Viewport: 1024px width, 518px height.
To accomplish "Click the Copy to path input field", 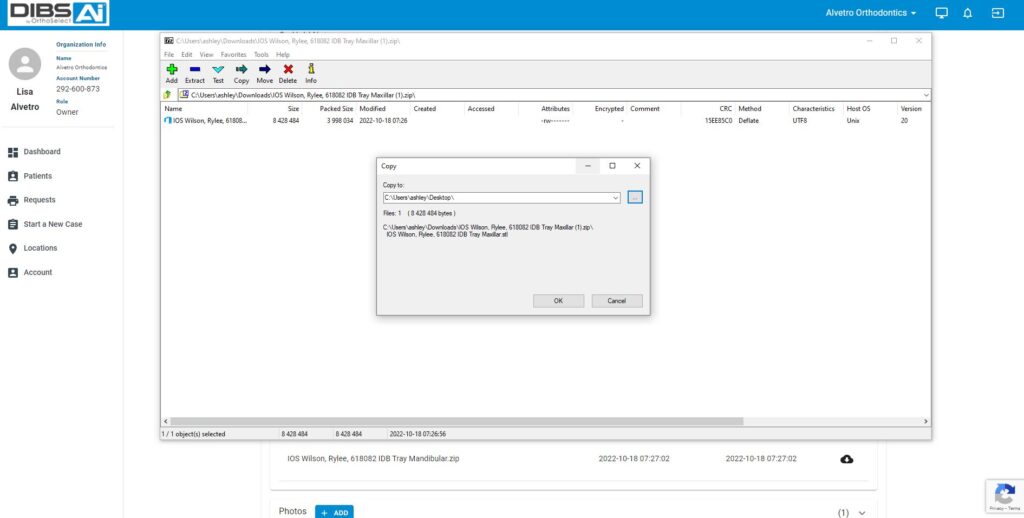I will (495, 198).
